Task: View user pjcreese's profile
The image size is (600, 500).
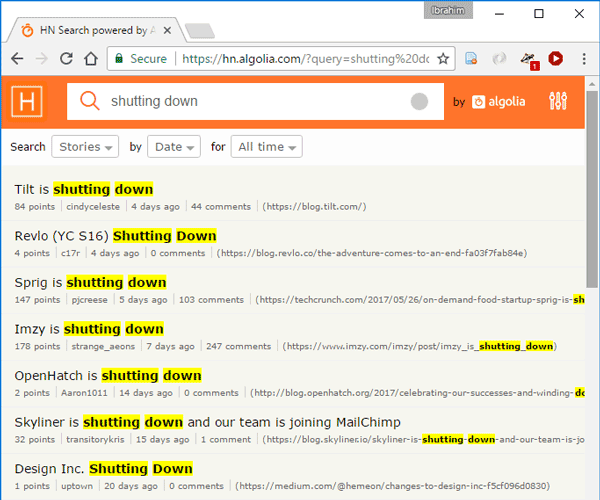Action: coord(90,300)
